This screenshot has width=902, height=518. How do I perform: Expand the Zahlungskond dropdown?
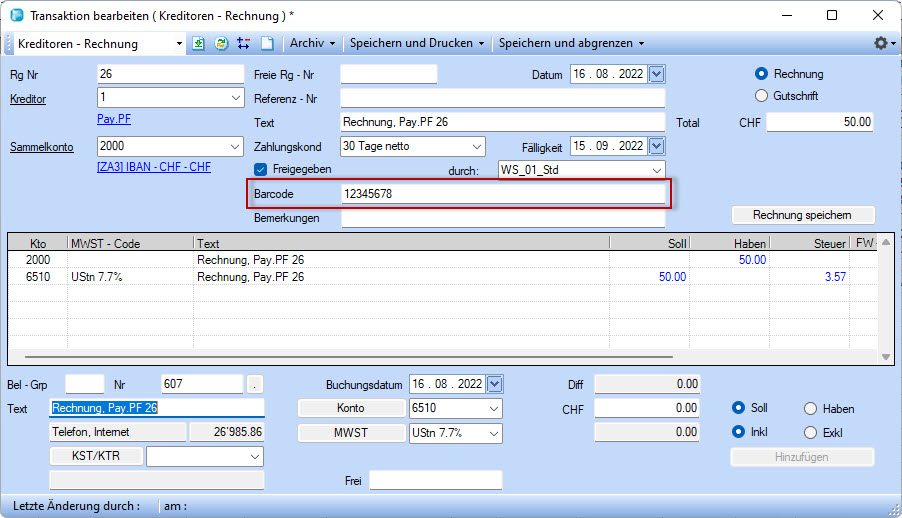475,146
